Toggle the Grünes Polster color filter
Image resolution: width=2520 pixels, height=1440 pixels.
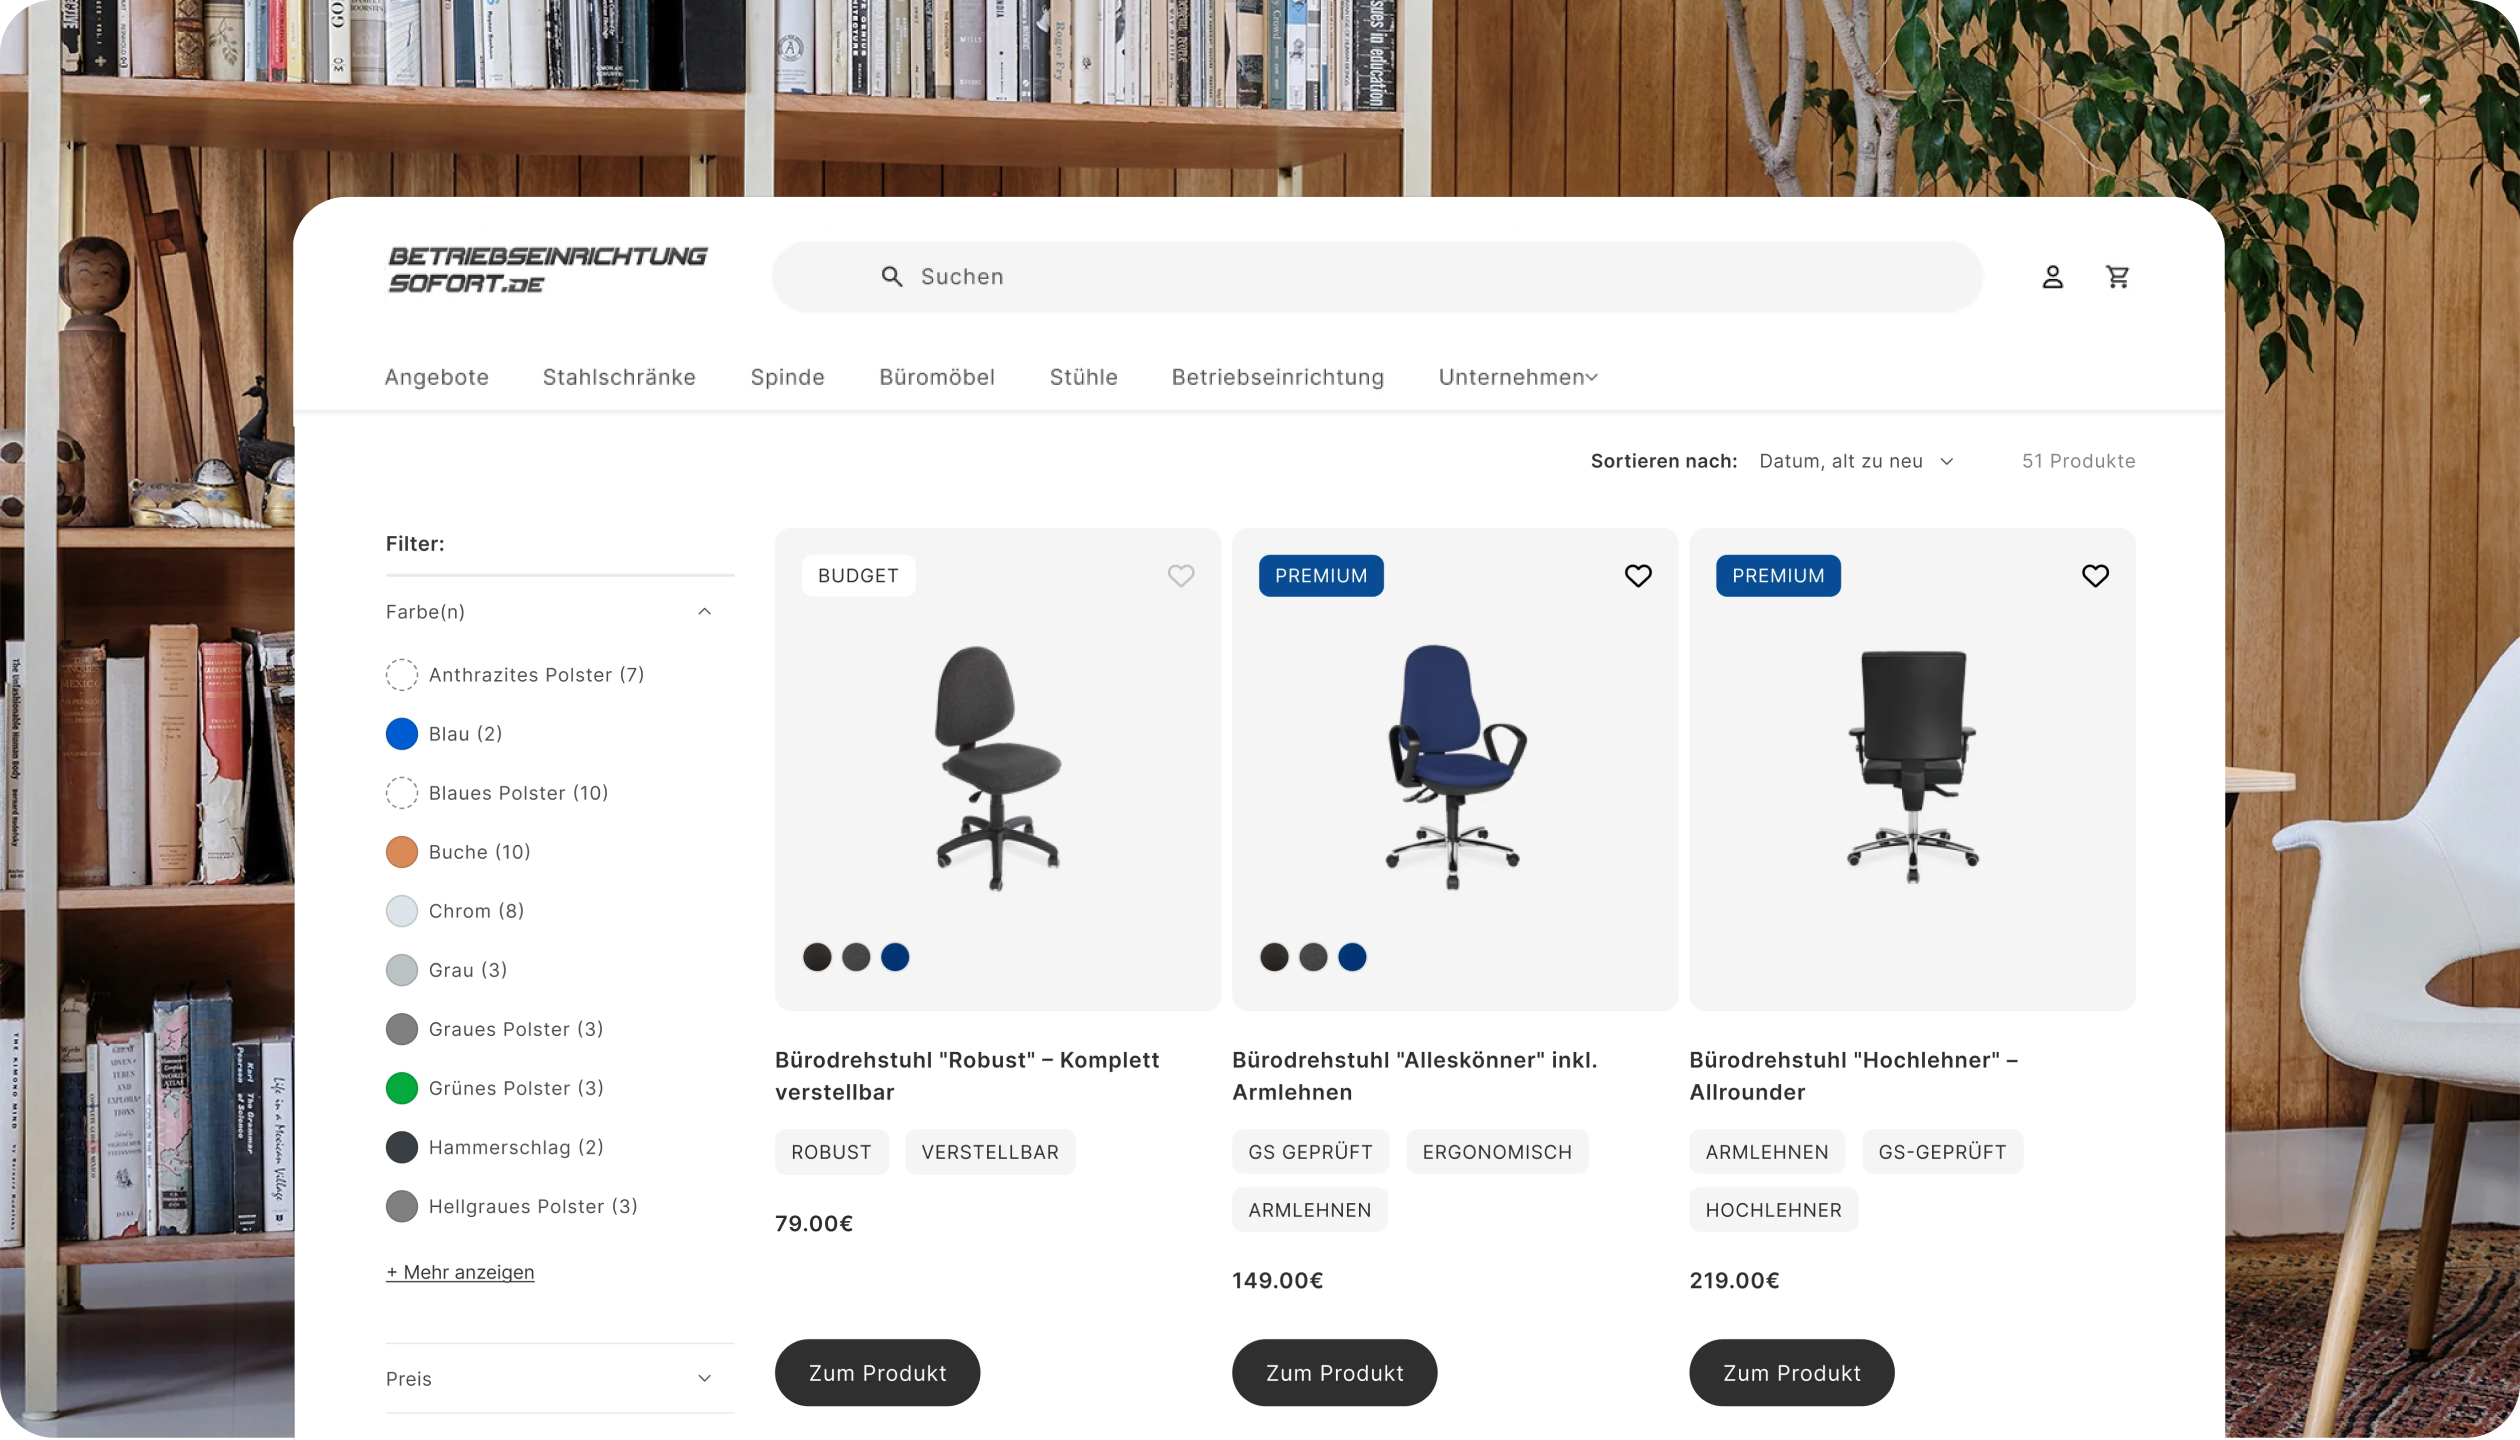pos(494,1088)
